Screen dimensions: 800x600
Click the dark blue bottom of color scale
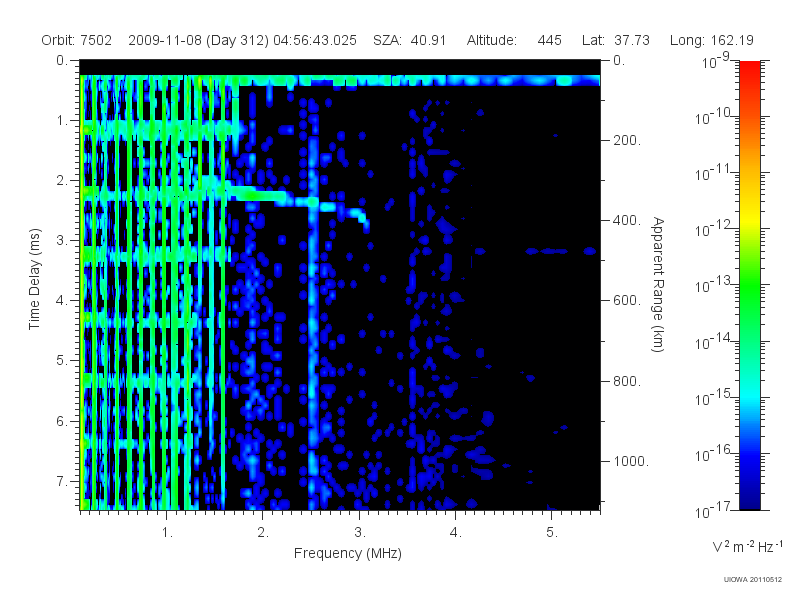(750, 500)
